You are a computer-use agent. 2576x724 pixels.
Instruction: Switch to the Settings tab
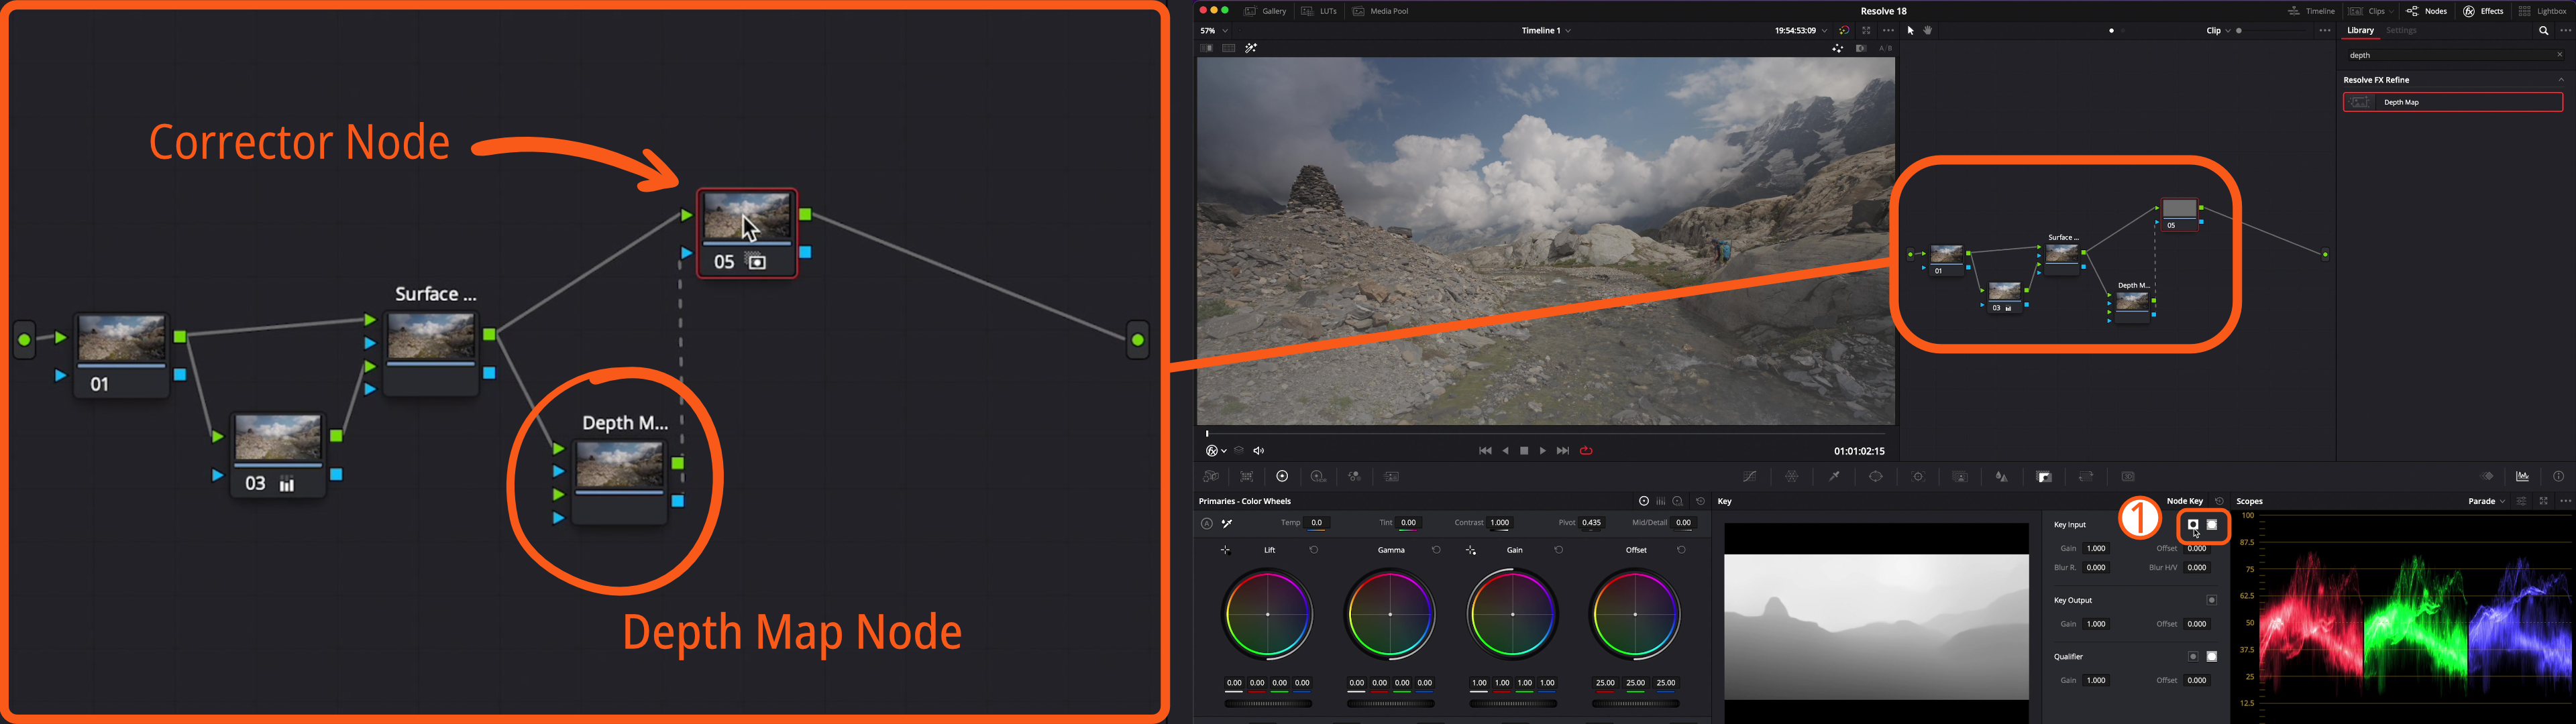click(2401, 31)
